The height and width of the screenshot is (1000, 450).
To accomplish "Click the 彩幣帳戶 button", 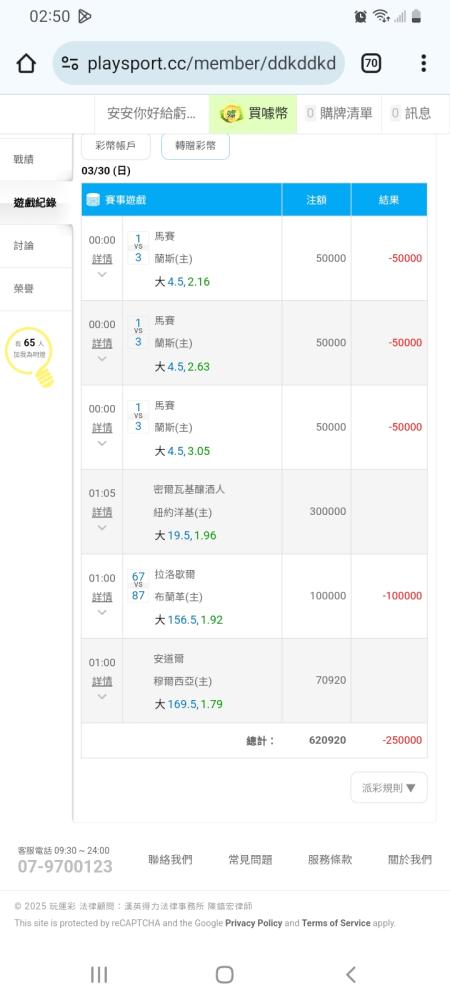I will click(x=116, y=145).
